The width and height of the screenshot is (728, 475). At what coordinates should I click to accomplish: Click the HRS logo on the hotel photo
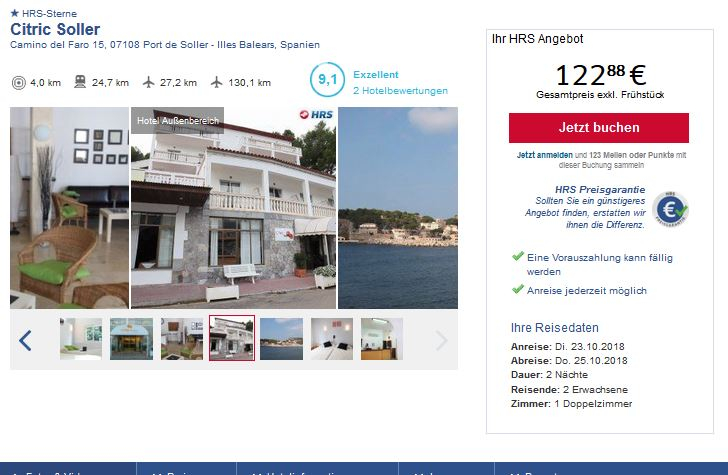pos(316,114)
